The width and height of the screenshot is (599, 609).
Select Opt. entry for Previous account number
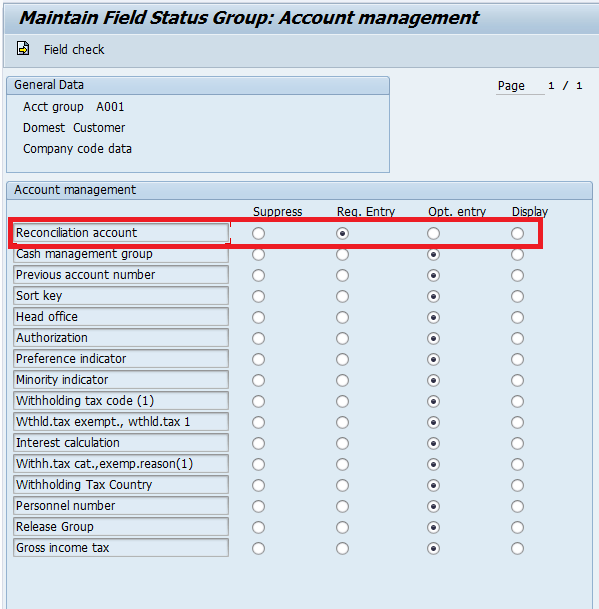[x=434, y=275]
